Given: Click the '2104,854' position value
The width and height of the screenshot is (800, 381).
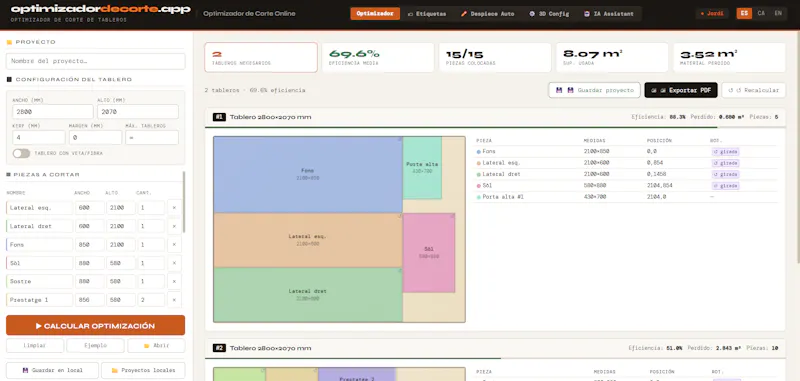Looking at the screenshot, I should pos(660,186).
